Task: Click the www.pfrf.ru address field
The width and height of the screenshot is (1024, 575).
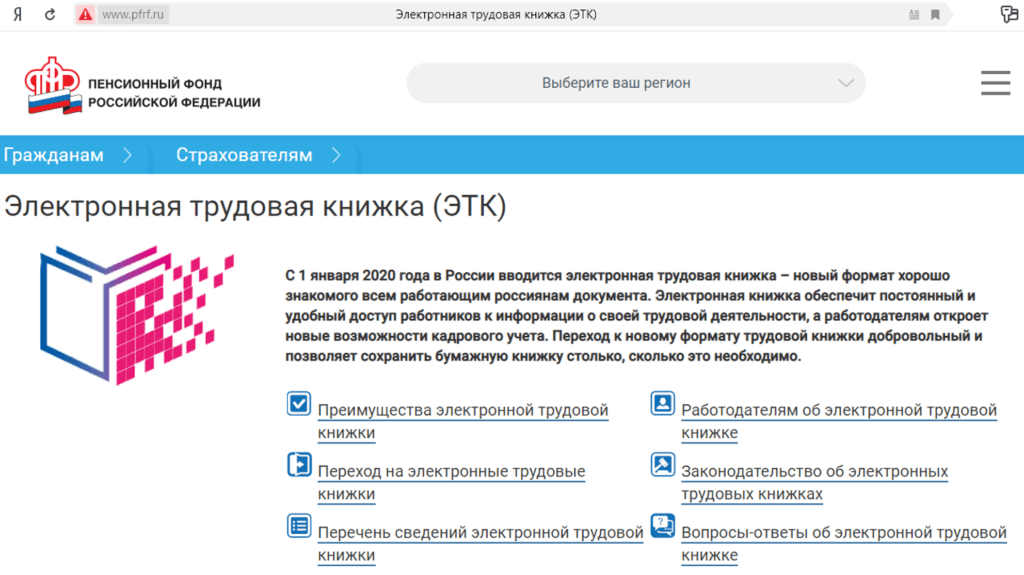Action: [x=133, y=14]
